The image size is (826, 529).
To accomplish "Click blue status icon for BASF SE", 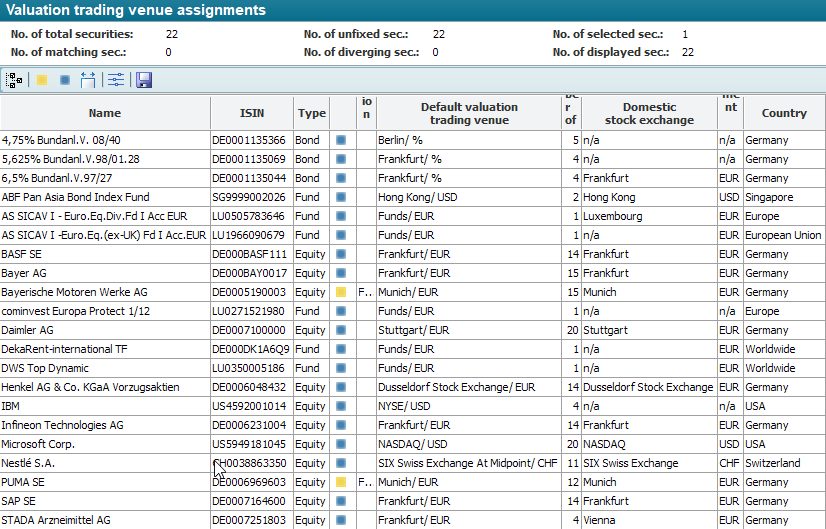I will (340, 254).
